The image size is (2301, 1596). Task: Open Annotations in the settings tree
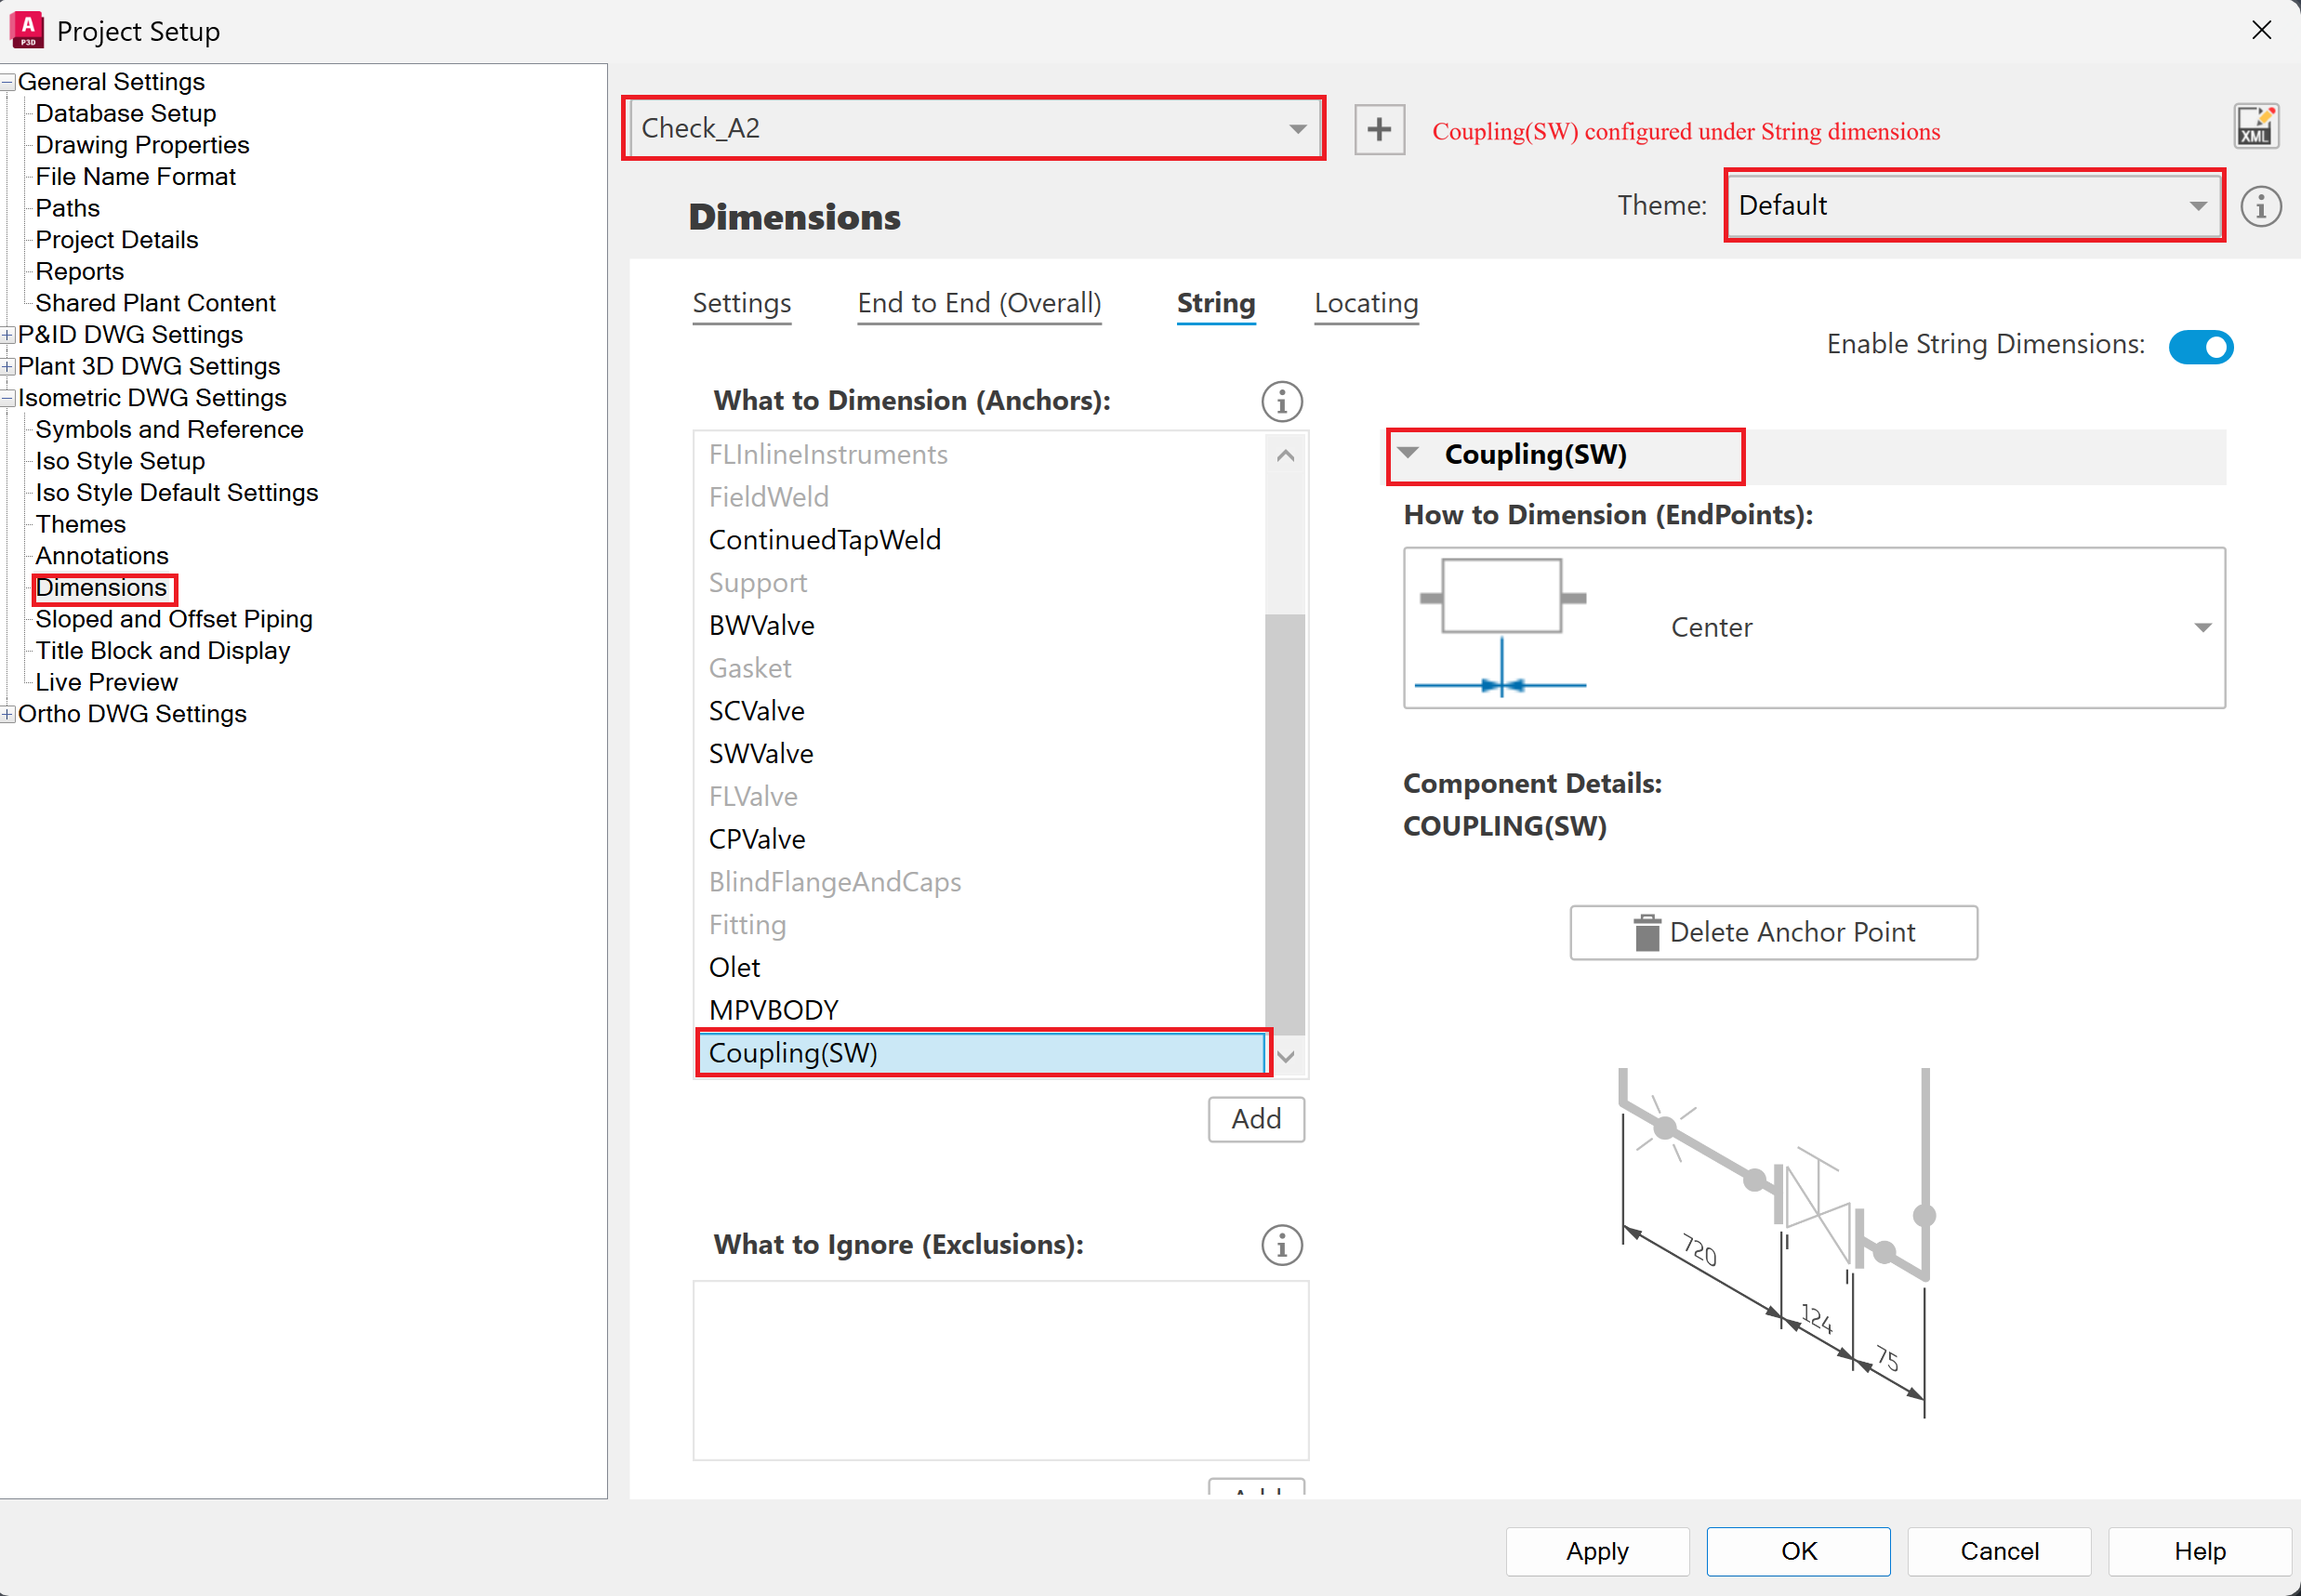[x=102, y=556]
